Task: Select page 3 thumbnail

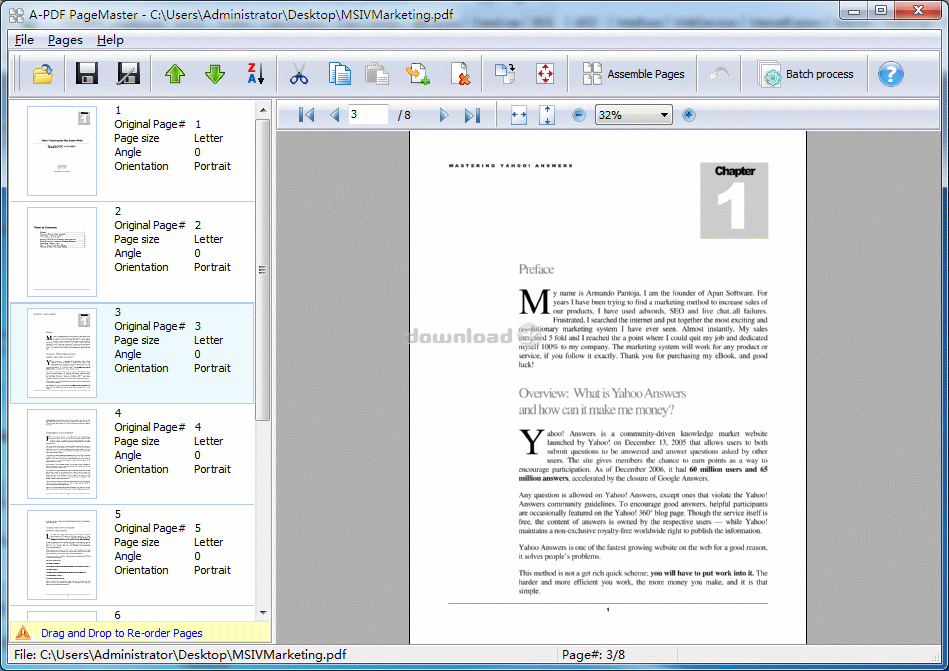Action: (x=62, y=353)
